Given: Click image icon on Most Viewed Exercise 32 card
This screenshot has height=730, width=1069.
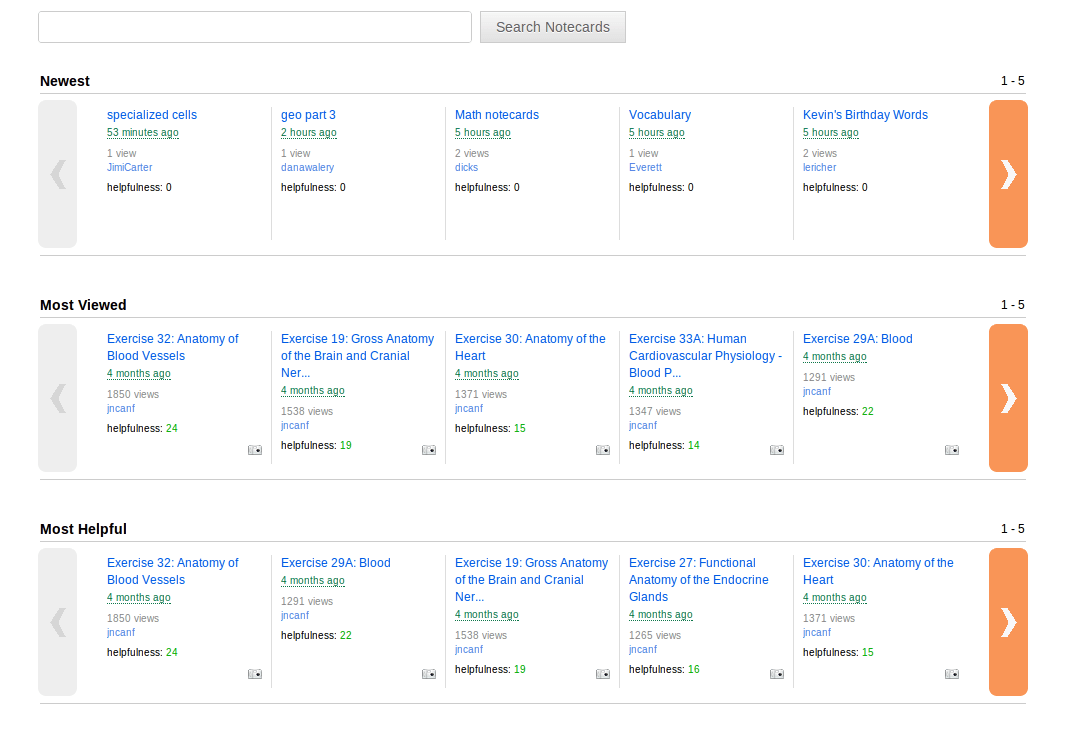Looking at the screenshot, I should click(x=255, y=450).
